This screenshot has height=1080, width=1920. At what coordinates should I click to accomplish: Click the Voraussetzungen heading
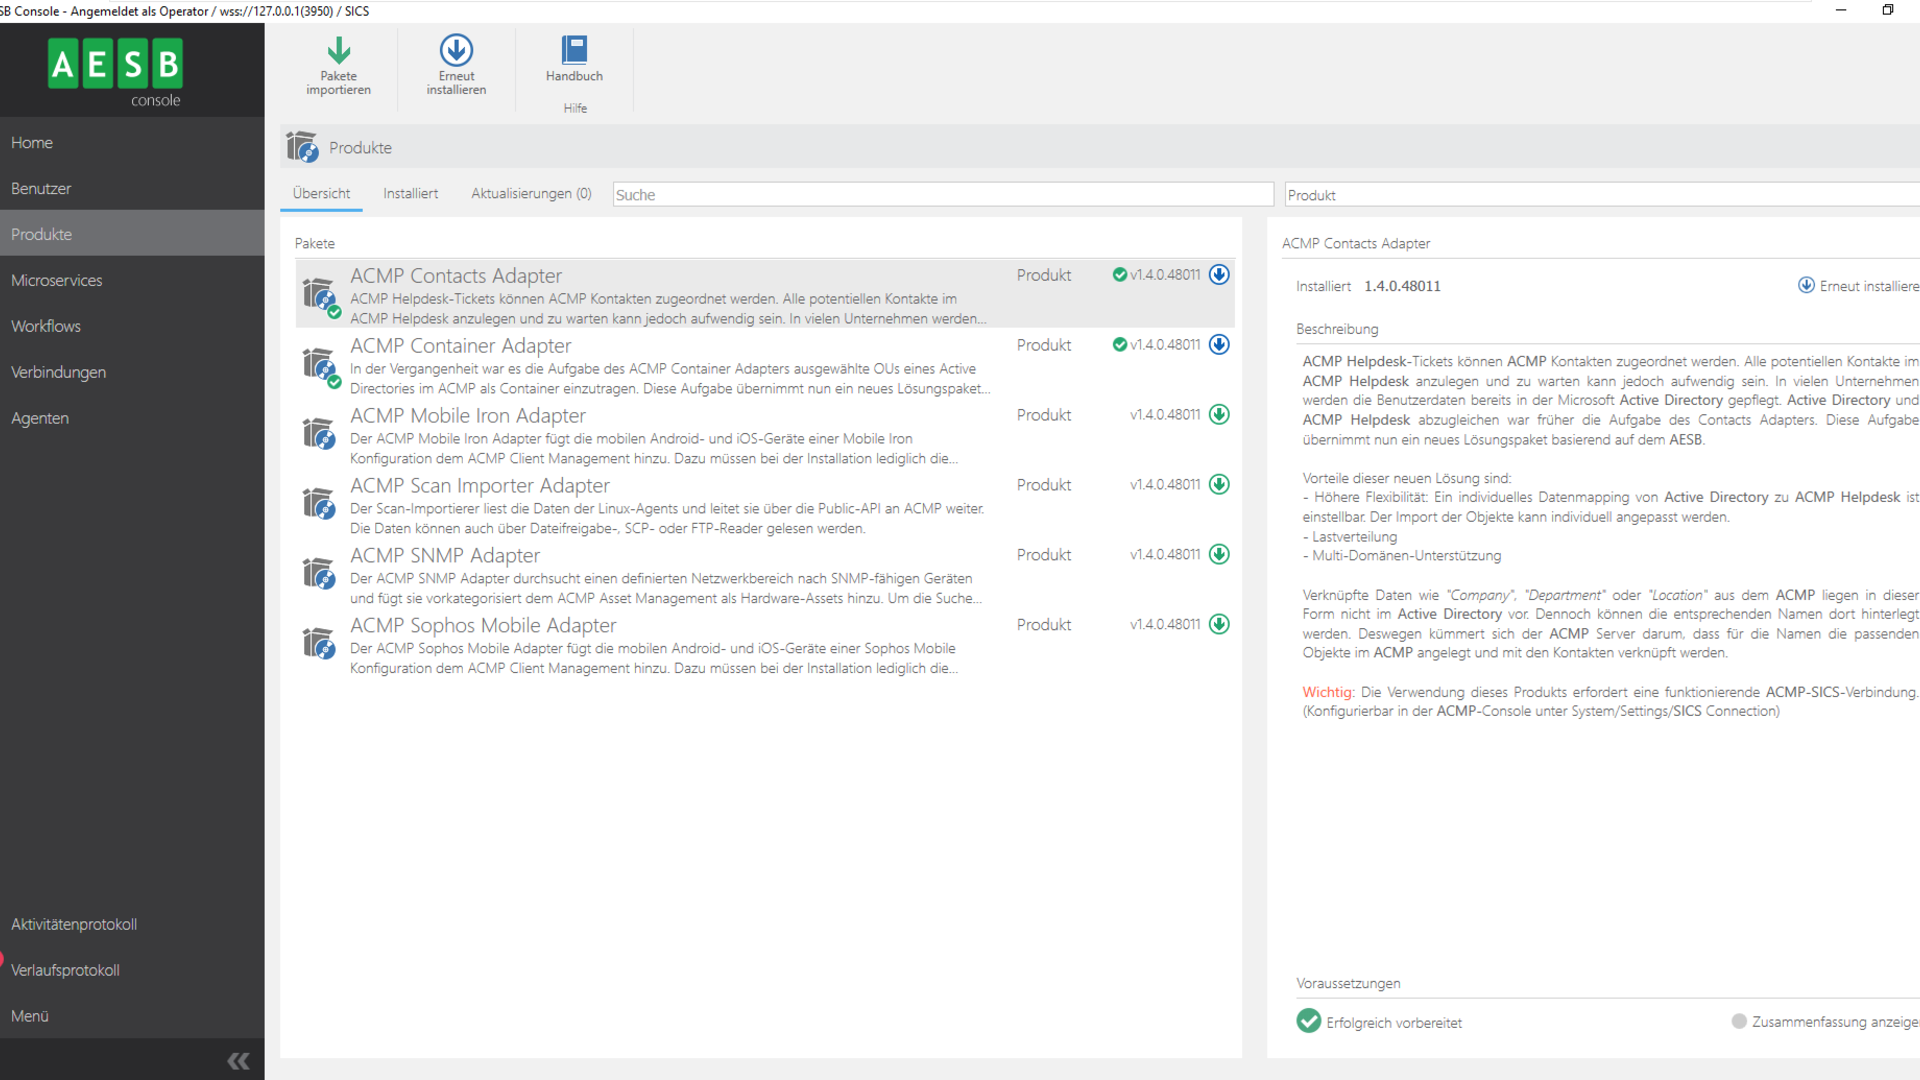point(1348,984)
